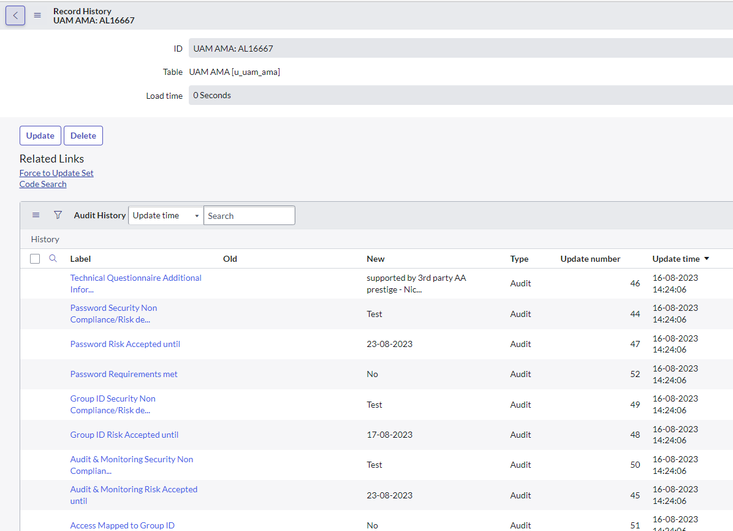Screen dimensions: 733x531
Task: Open Force to Update Set link
Action: (x=56, y=173)
